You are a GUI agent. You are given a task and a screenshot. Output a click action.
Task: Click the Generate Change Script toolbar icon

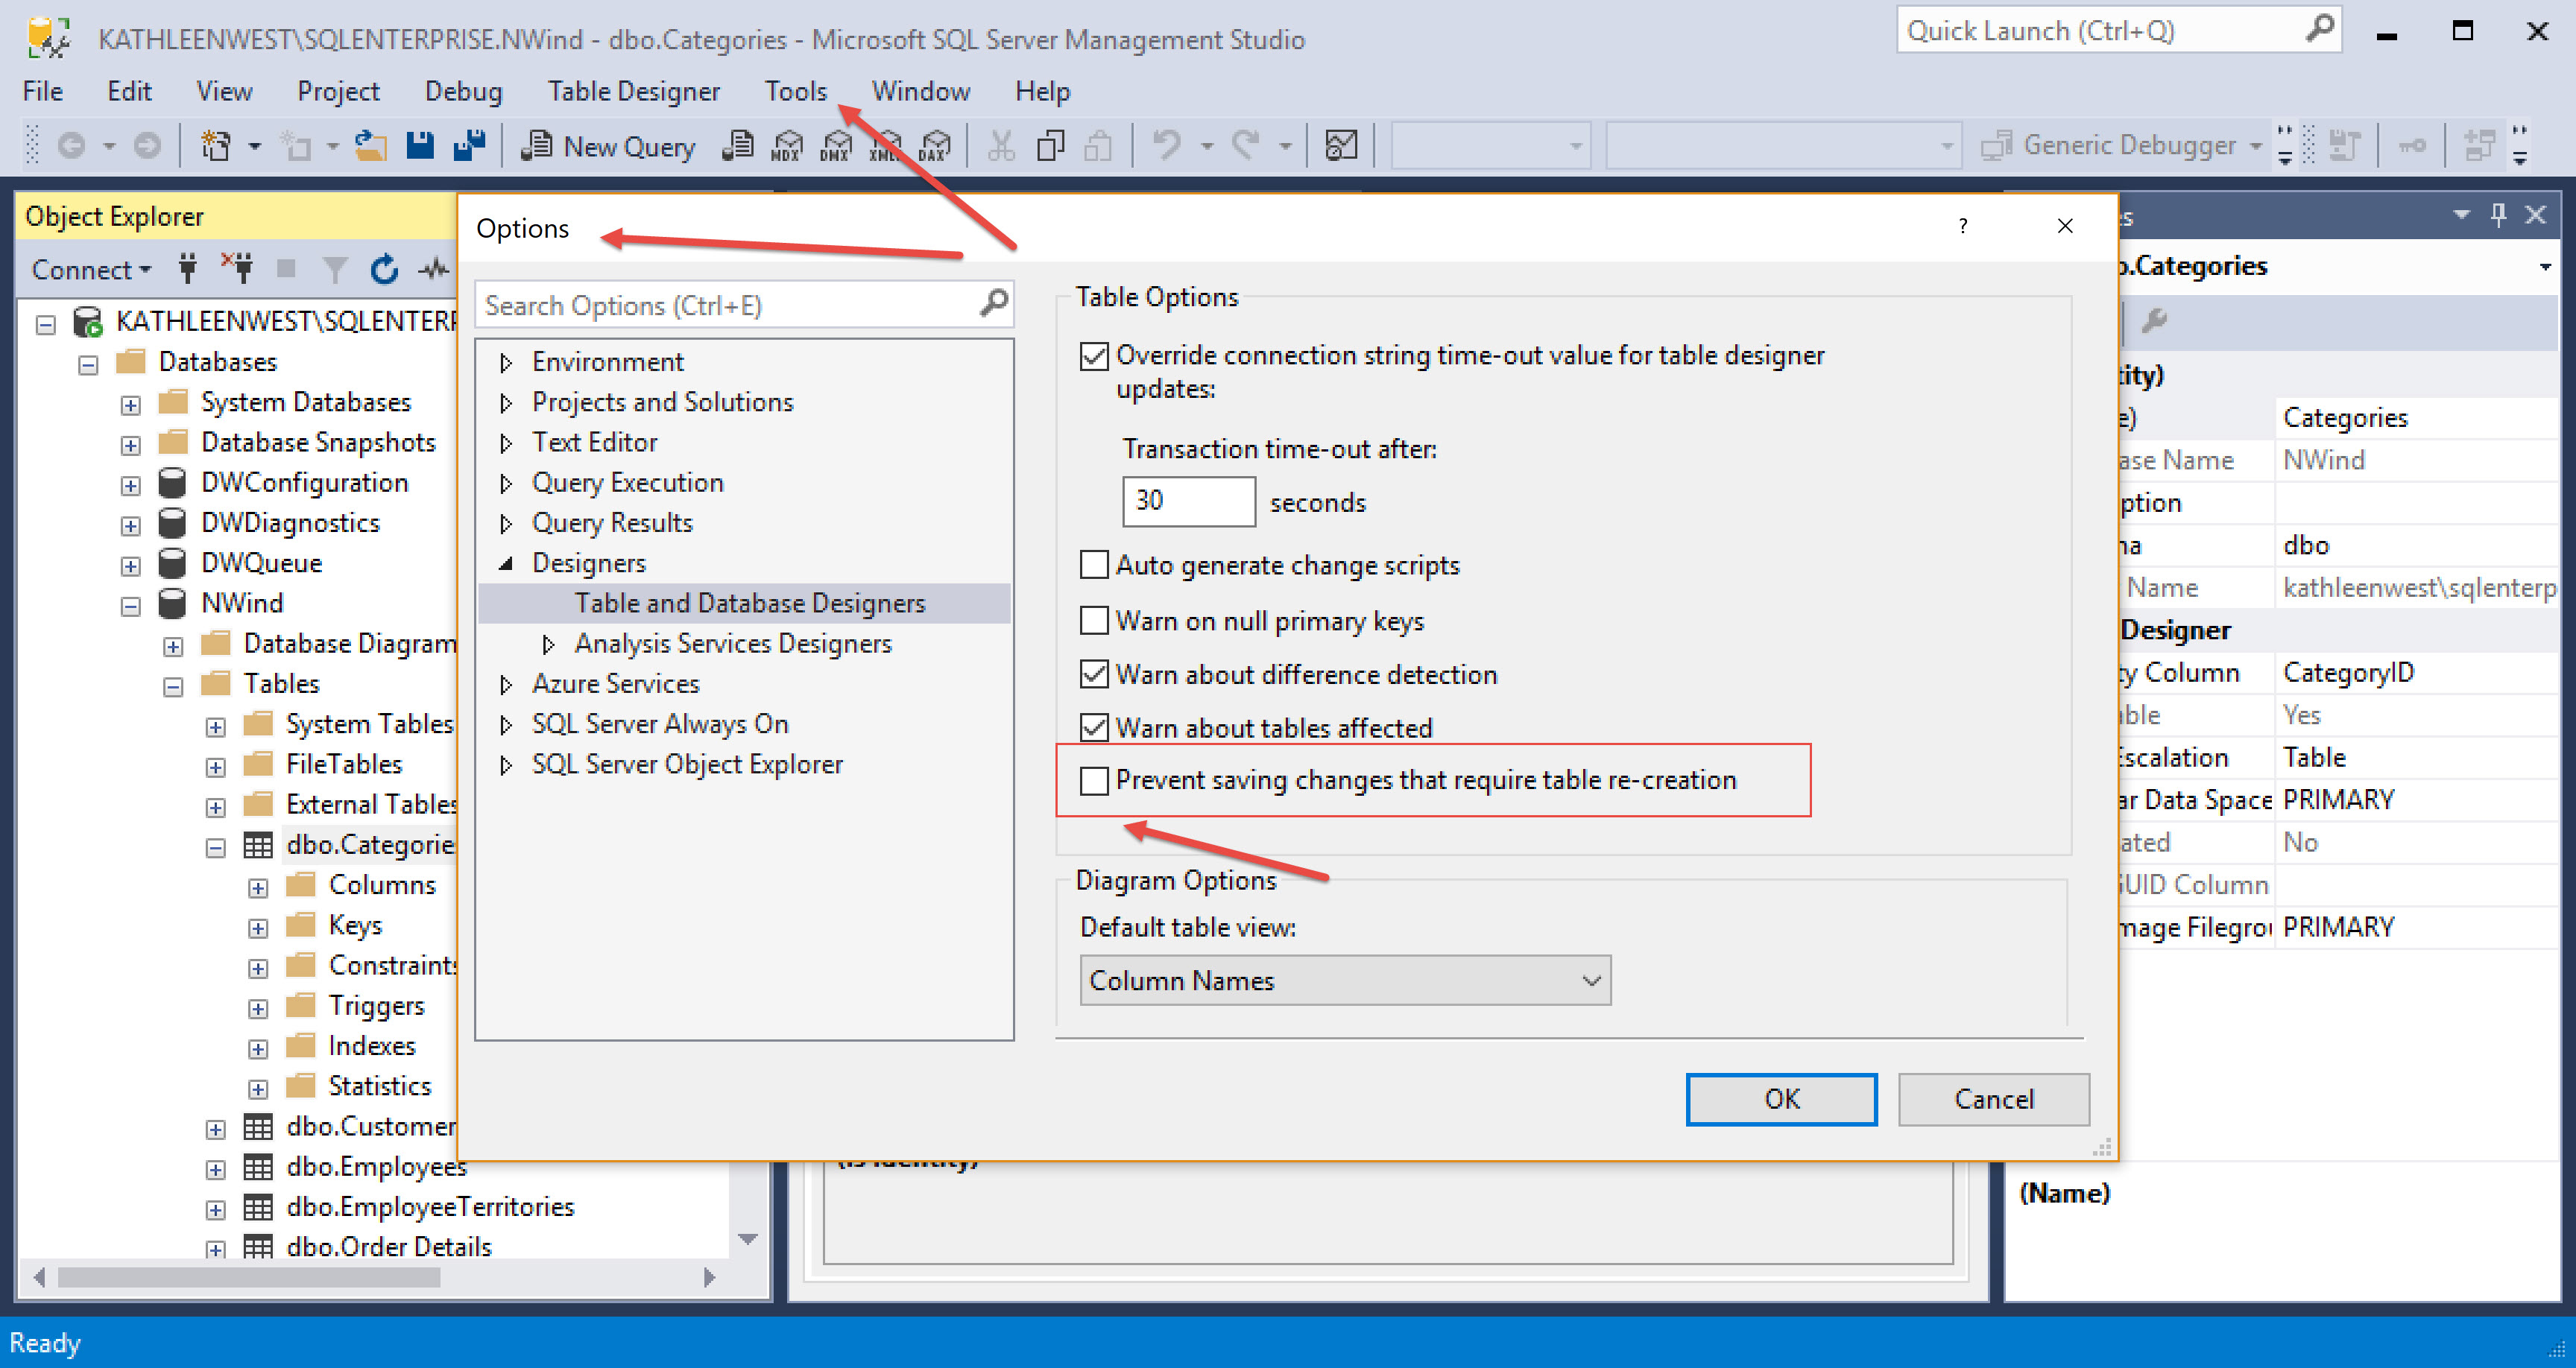click(x=2345, y=146)
